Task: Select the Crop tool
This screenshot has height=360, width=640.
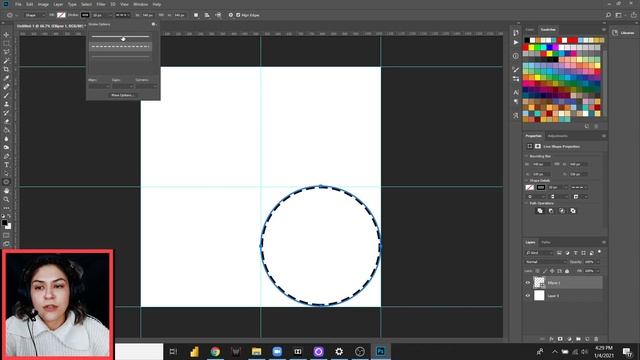Action: coord(6,69)
